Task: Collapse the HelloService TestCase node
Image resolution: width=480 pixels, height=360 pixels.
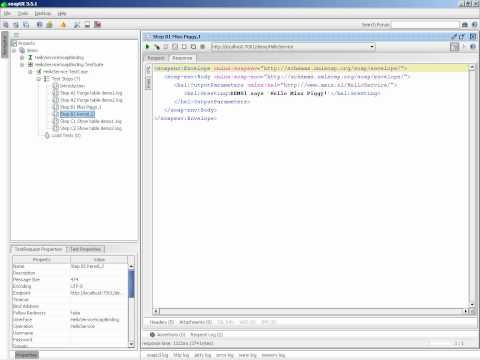Action: pos(30,71)
